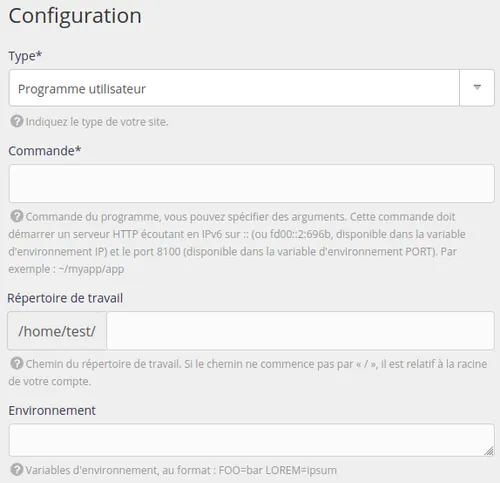Focus the Répertoire de travail input field
Image resolution: width=500 pixels, height=483 pixels.
(x=300, y=331)
